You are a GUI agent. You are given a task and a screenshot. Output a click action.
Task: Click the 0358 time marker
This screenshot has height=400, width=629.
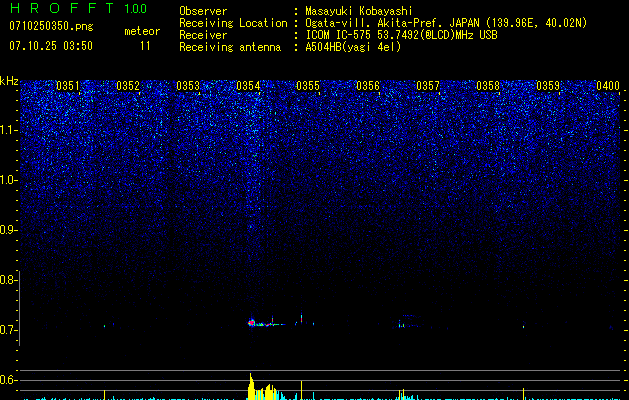[x=488, y=86]
